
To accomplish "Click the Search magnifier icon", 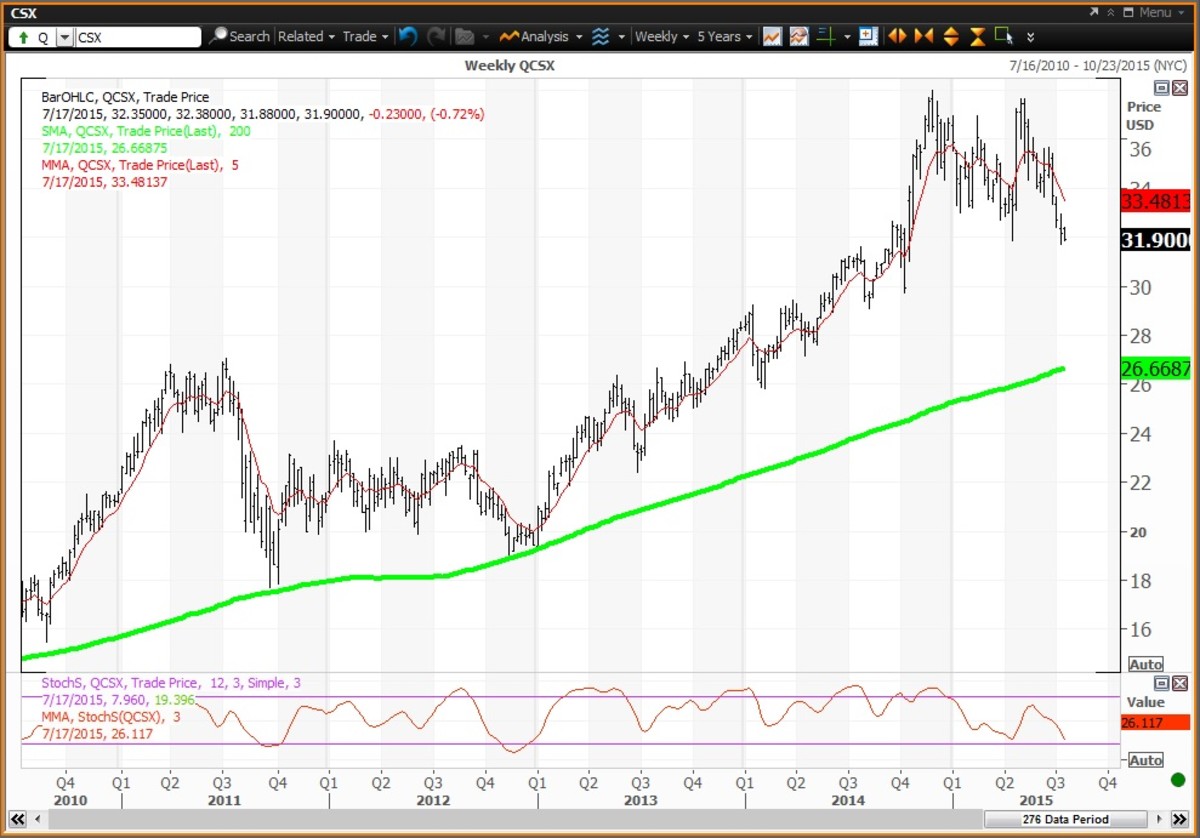I will (x=218, y=36).
